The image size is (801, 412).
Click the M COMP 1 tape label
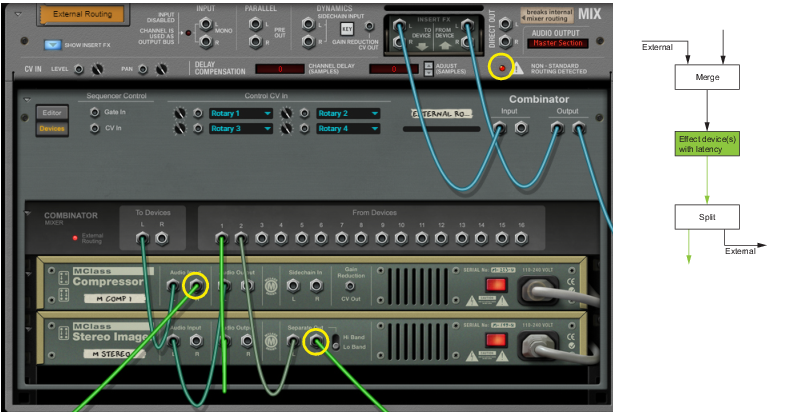pos(114,299)
